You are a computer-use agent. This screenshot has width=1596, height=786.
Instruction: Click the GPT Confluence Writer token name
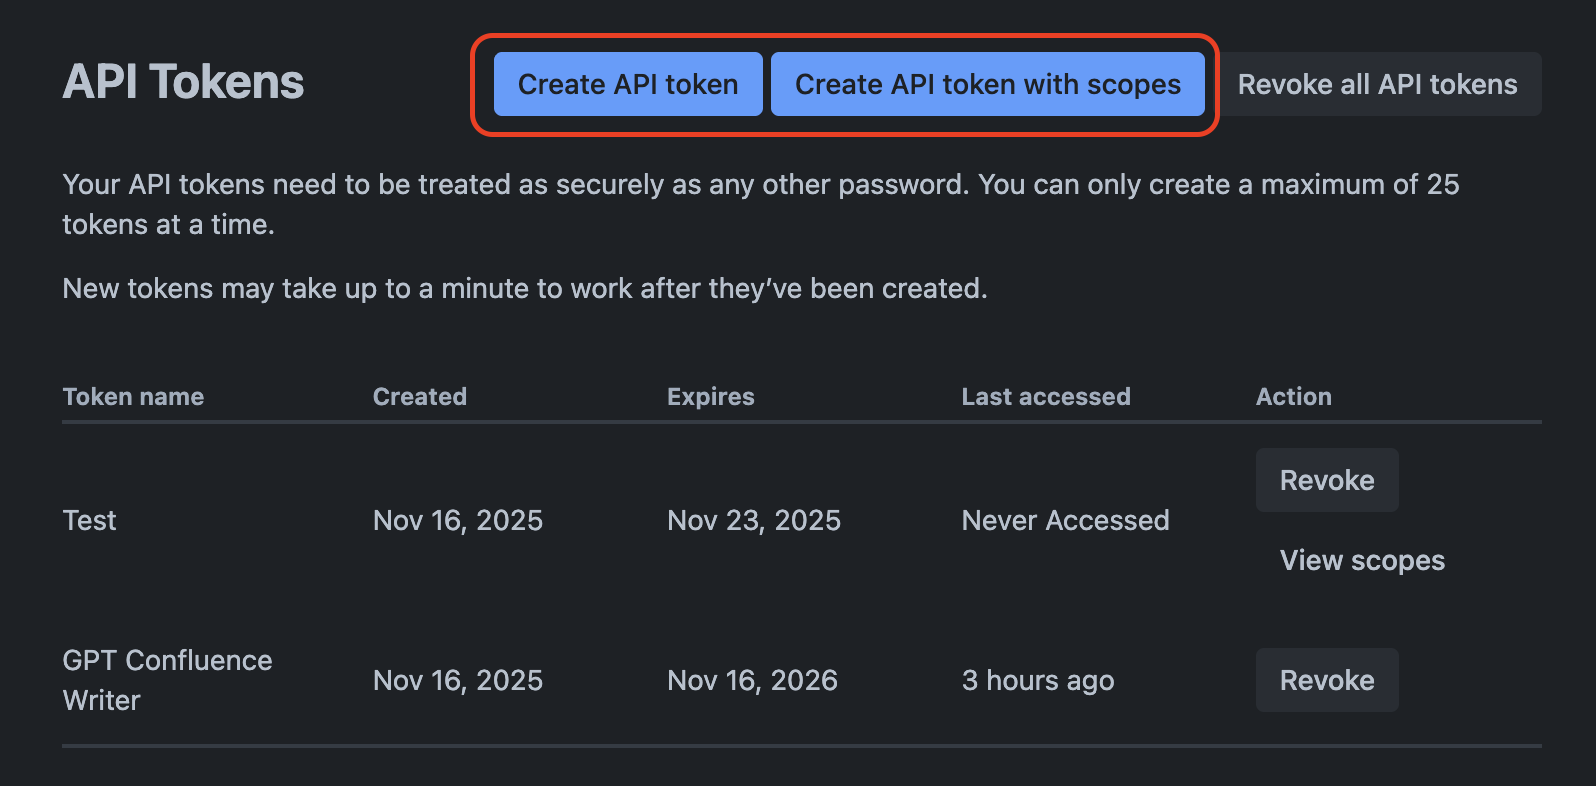click(166, 680)
